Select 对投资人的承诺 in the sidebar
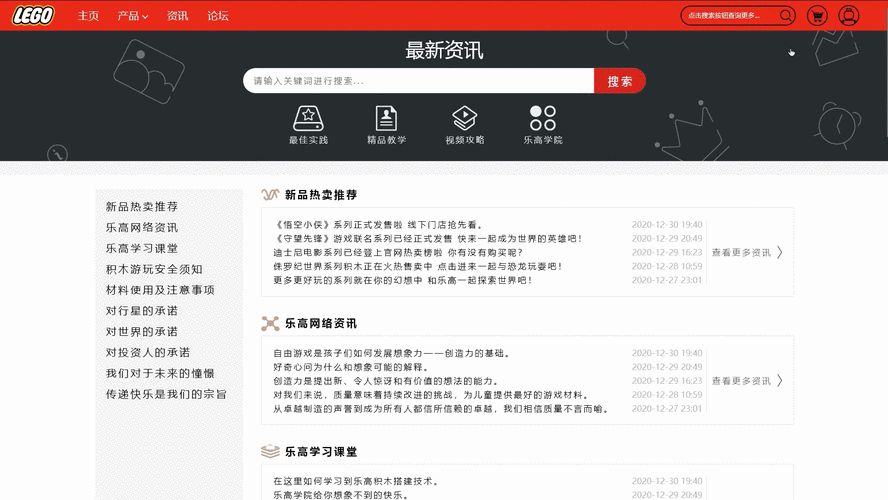 148,353
